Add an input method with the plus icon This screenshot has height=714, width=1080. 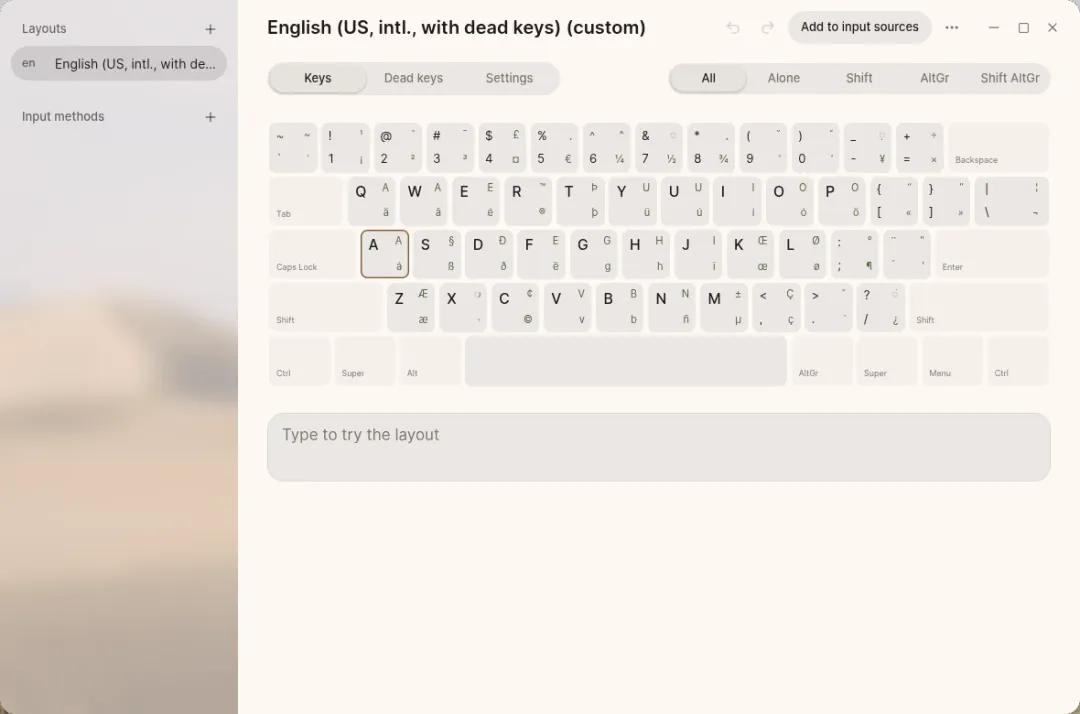[x=210, y=117]
